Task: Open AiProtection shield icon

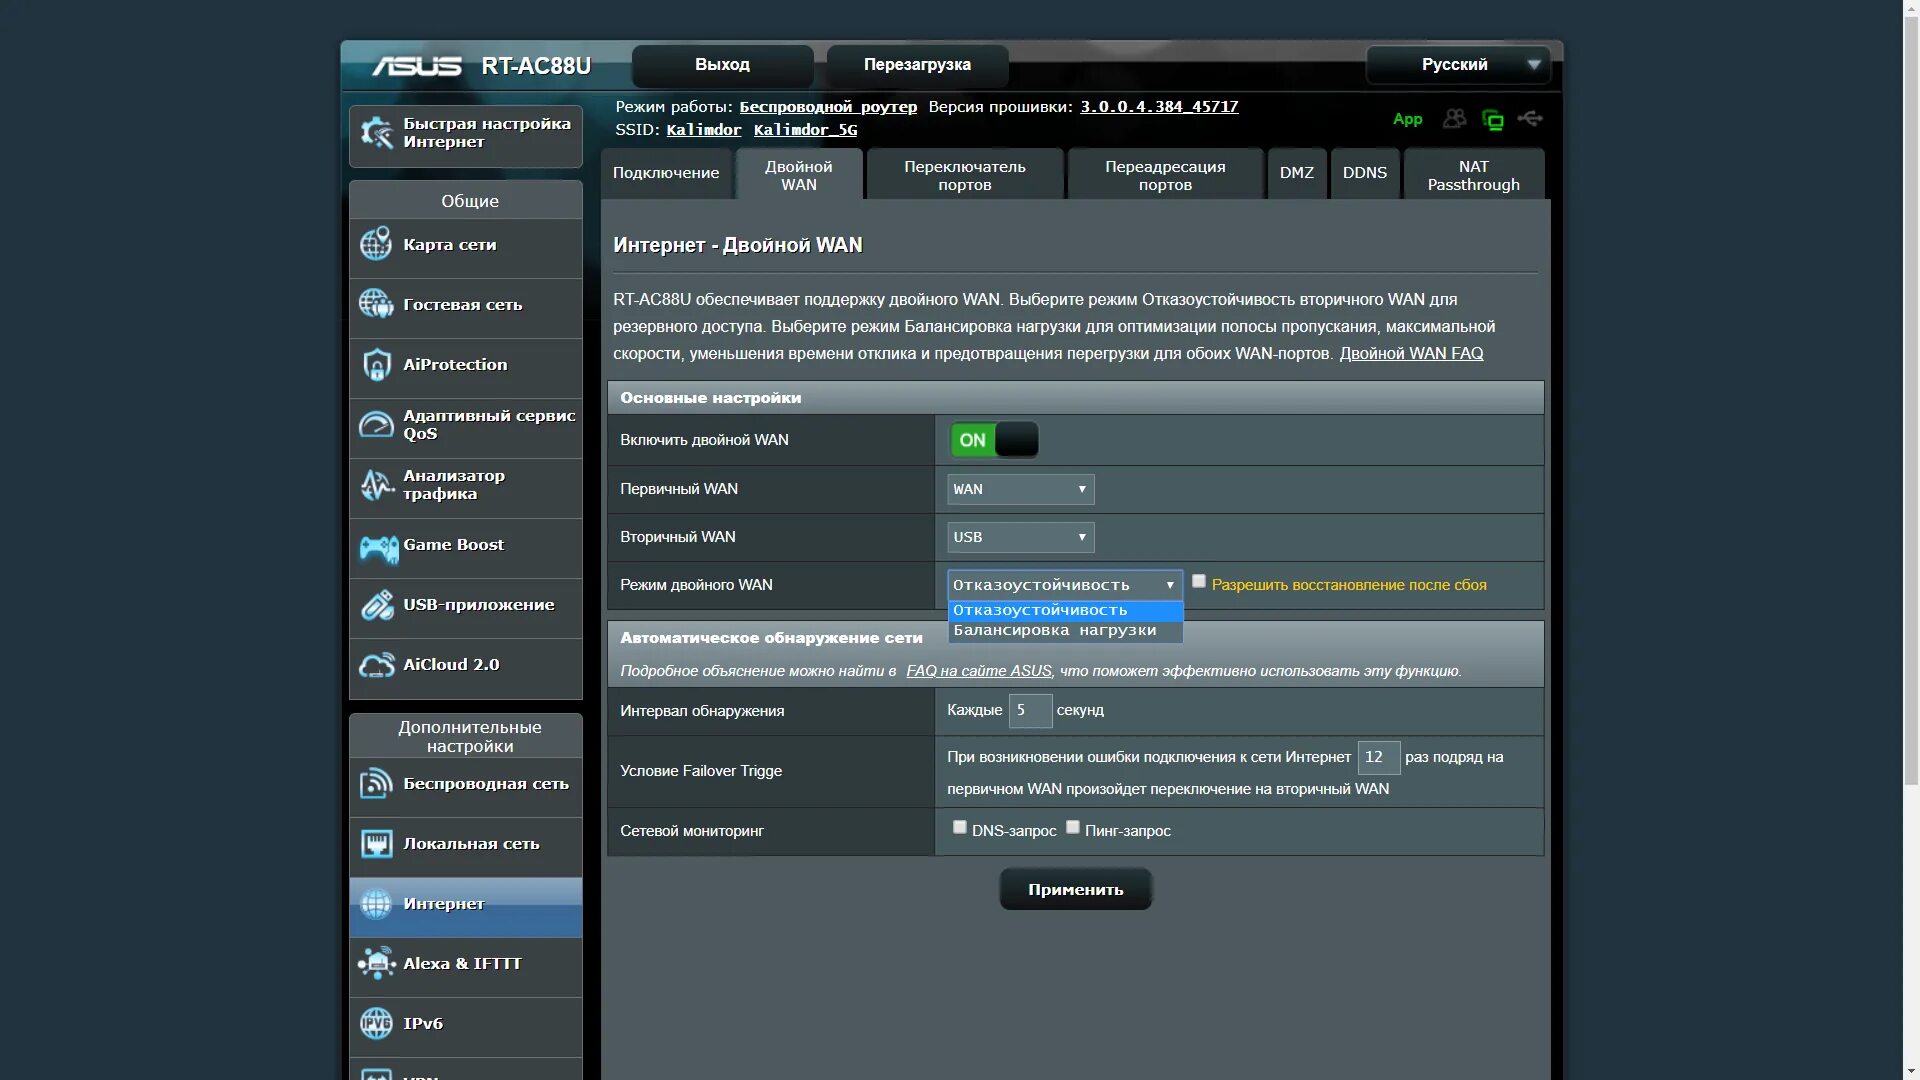Action: (x=376, y=365)
